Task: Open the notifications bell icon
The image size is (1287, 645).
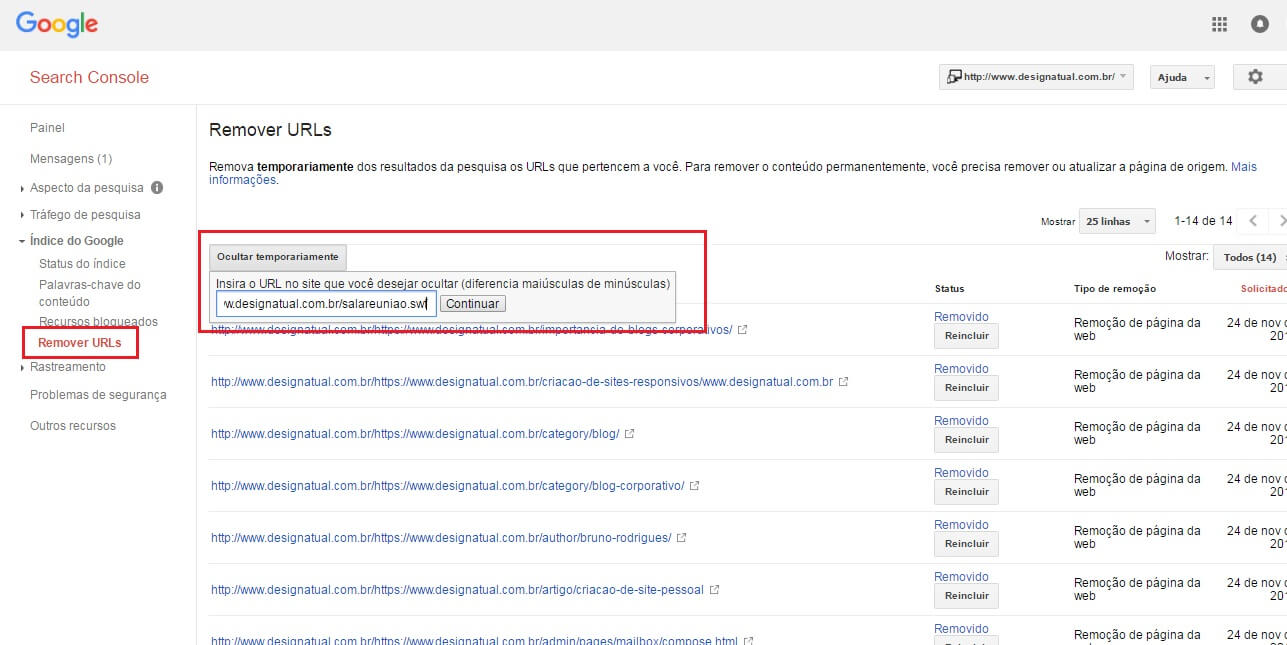Action: pyautogui.click(x=1260, y=24)
